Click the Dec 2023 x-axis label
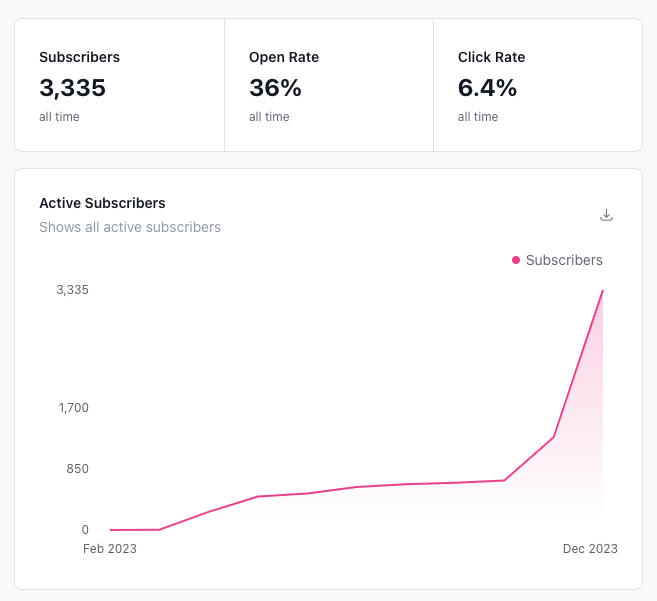 coord(590,549)
